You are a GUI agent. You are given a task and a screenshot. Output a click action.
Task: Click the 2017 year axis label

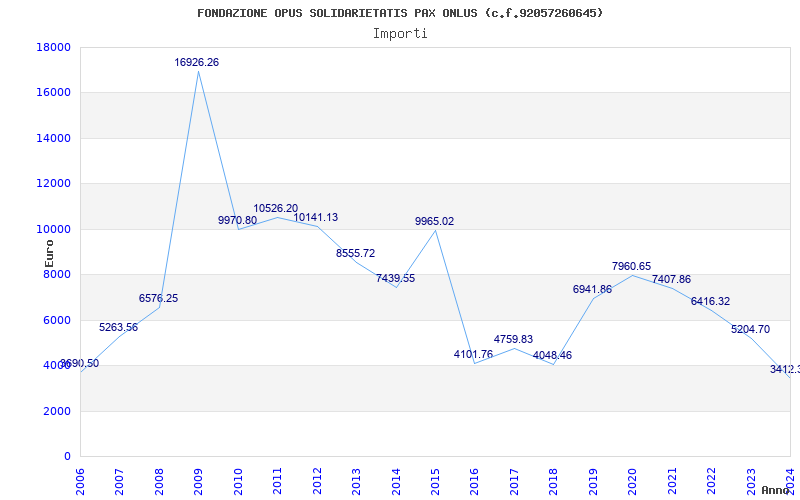click(514, 481)
